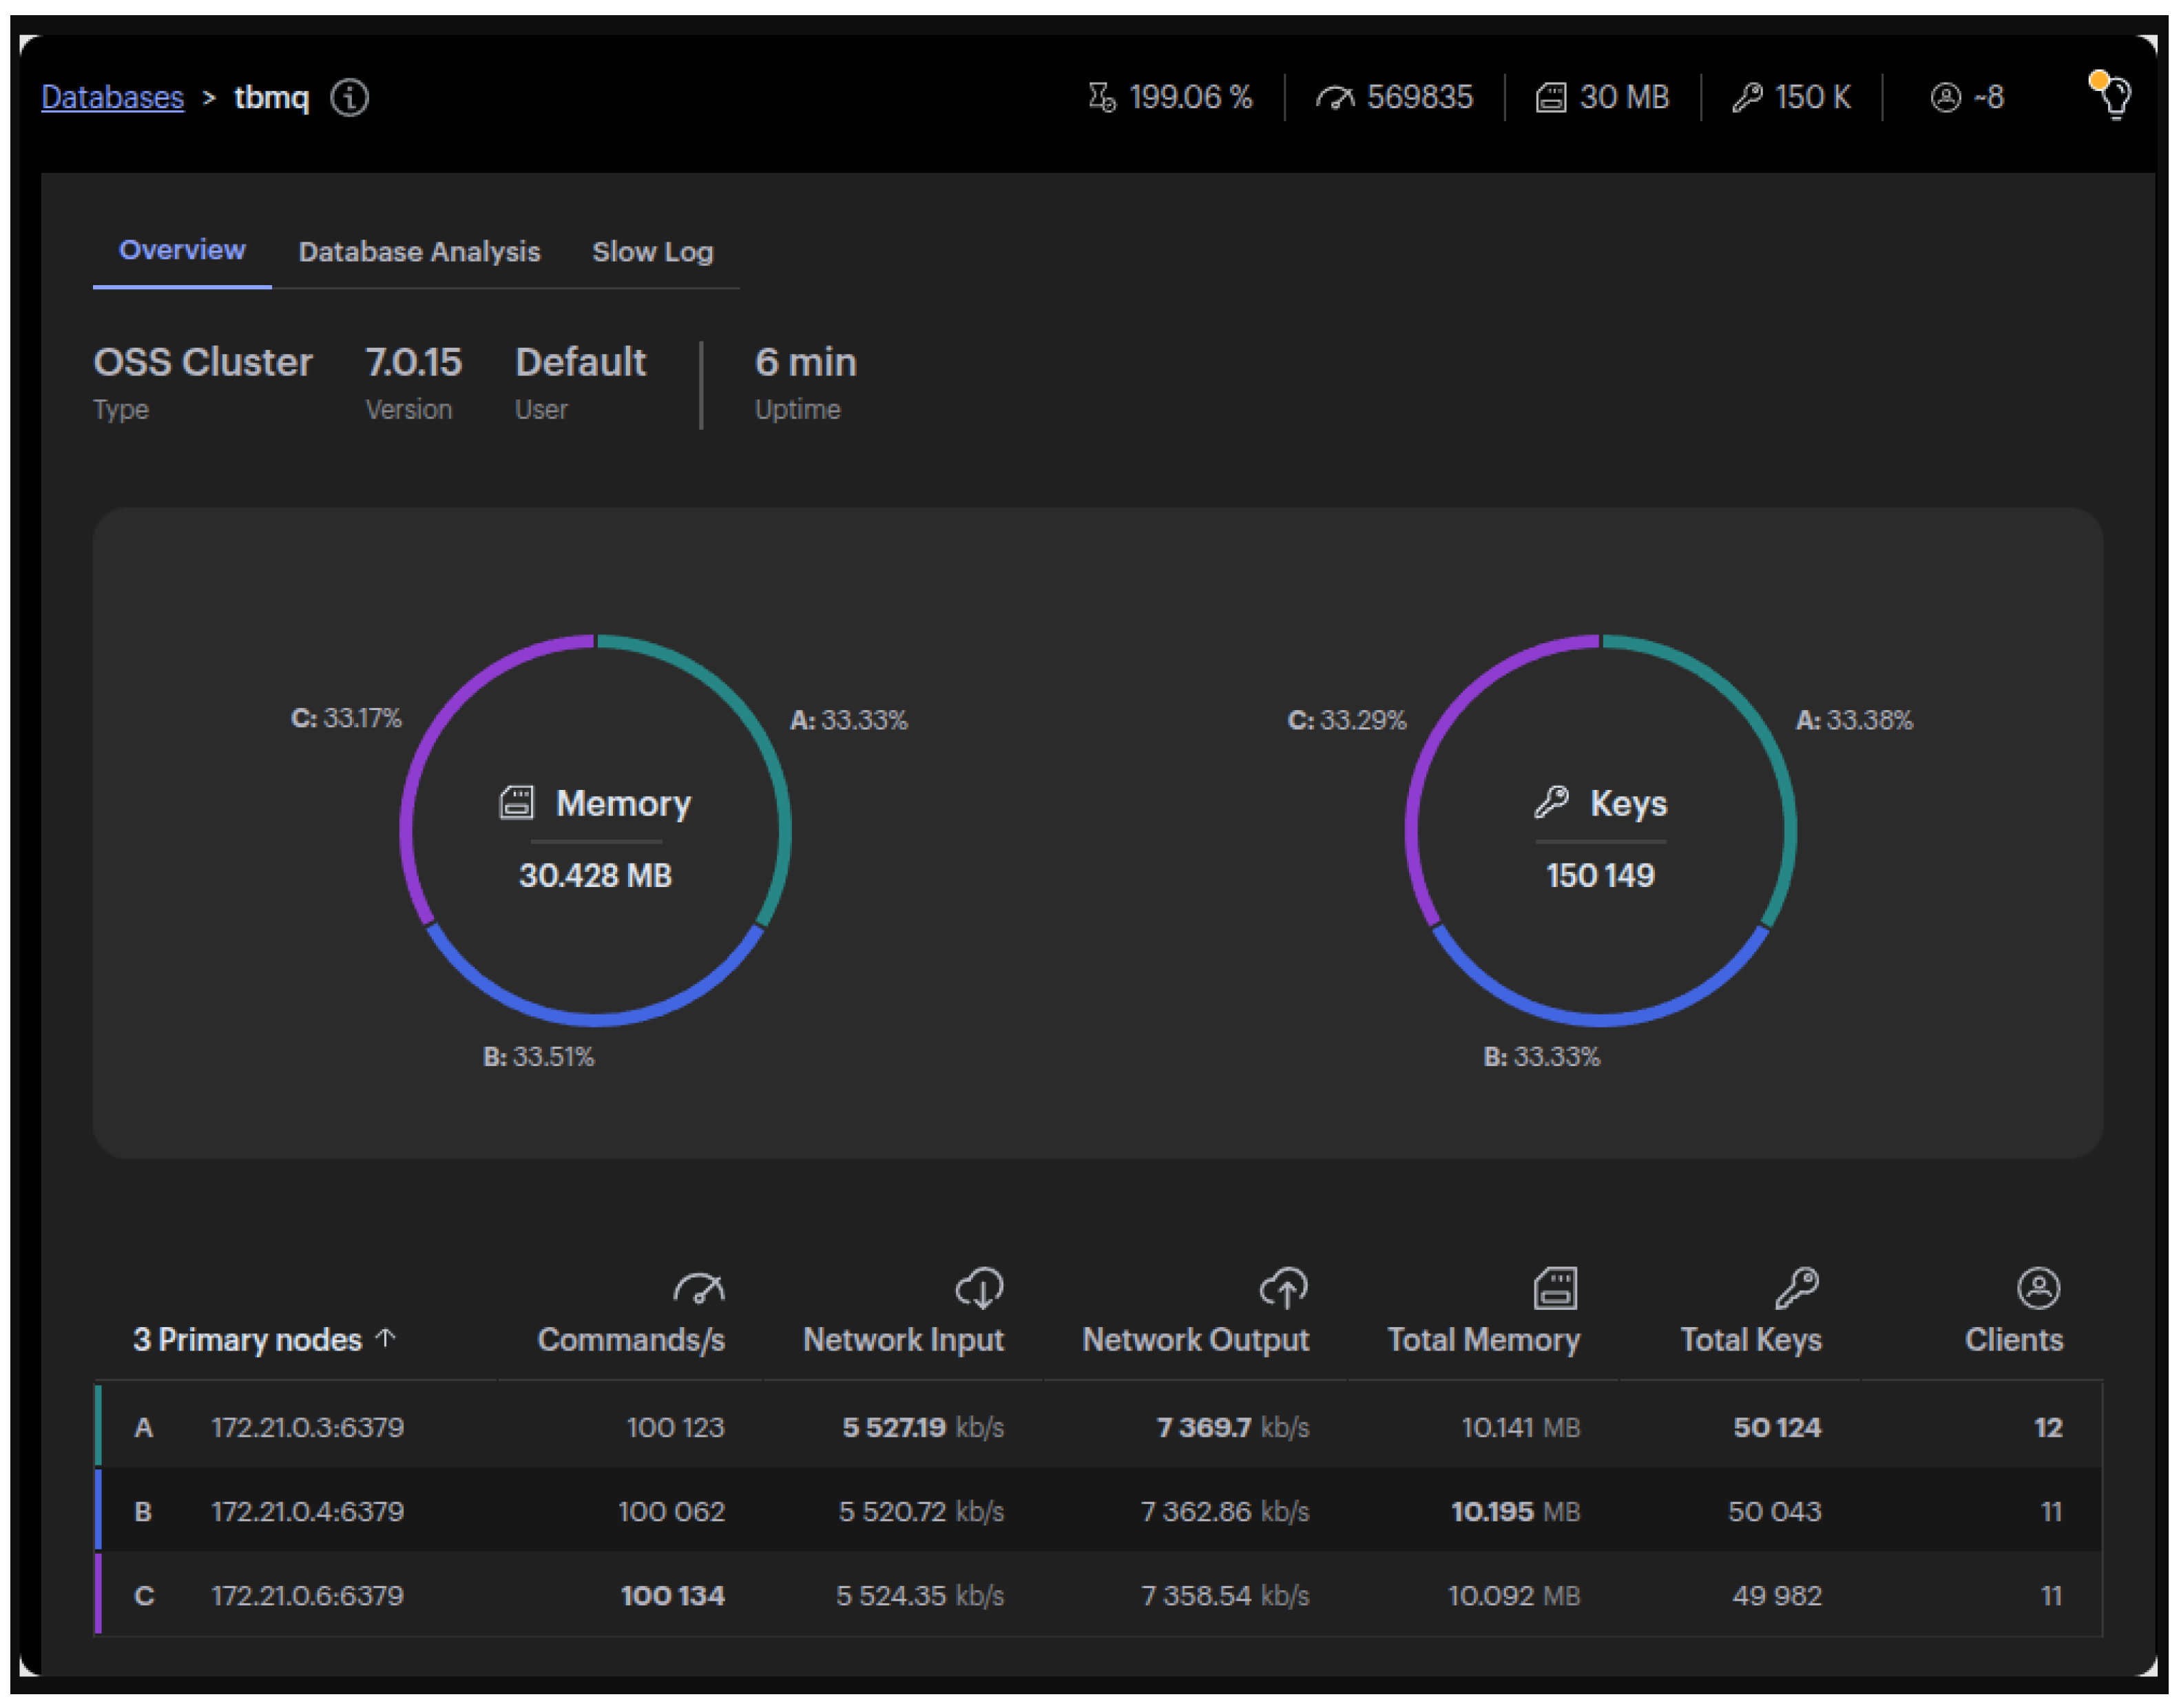Click the Network Output upload cloud icon

pyautogui.click(x=1284, y=1289)
